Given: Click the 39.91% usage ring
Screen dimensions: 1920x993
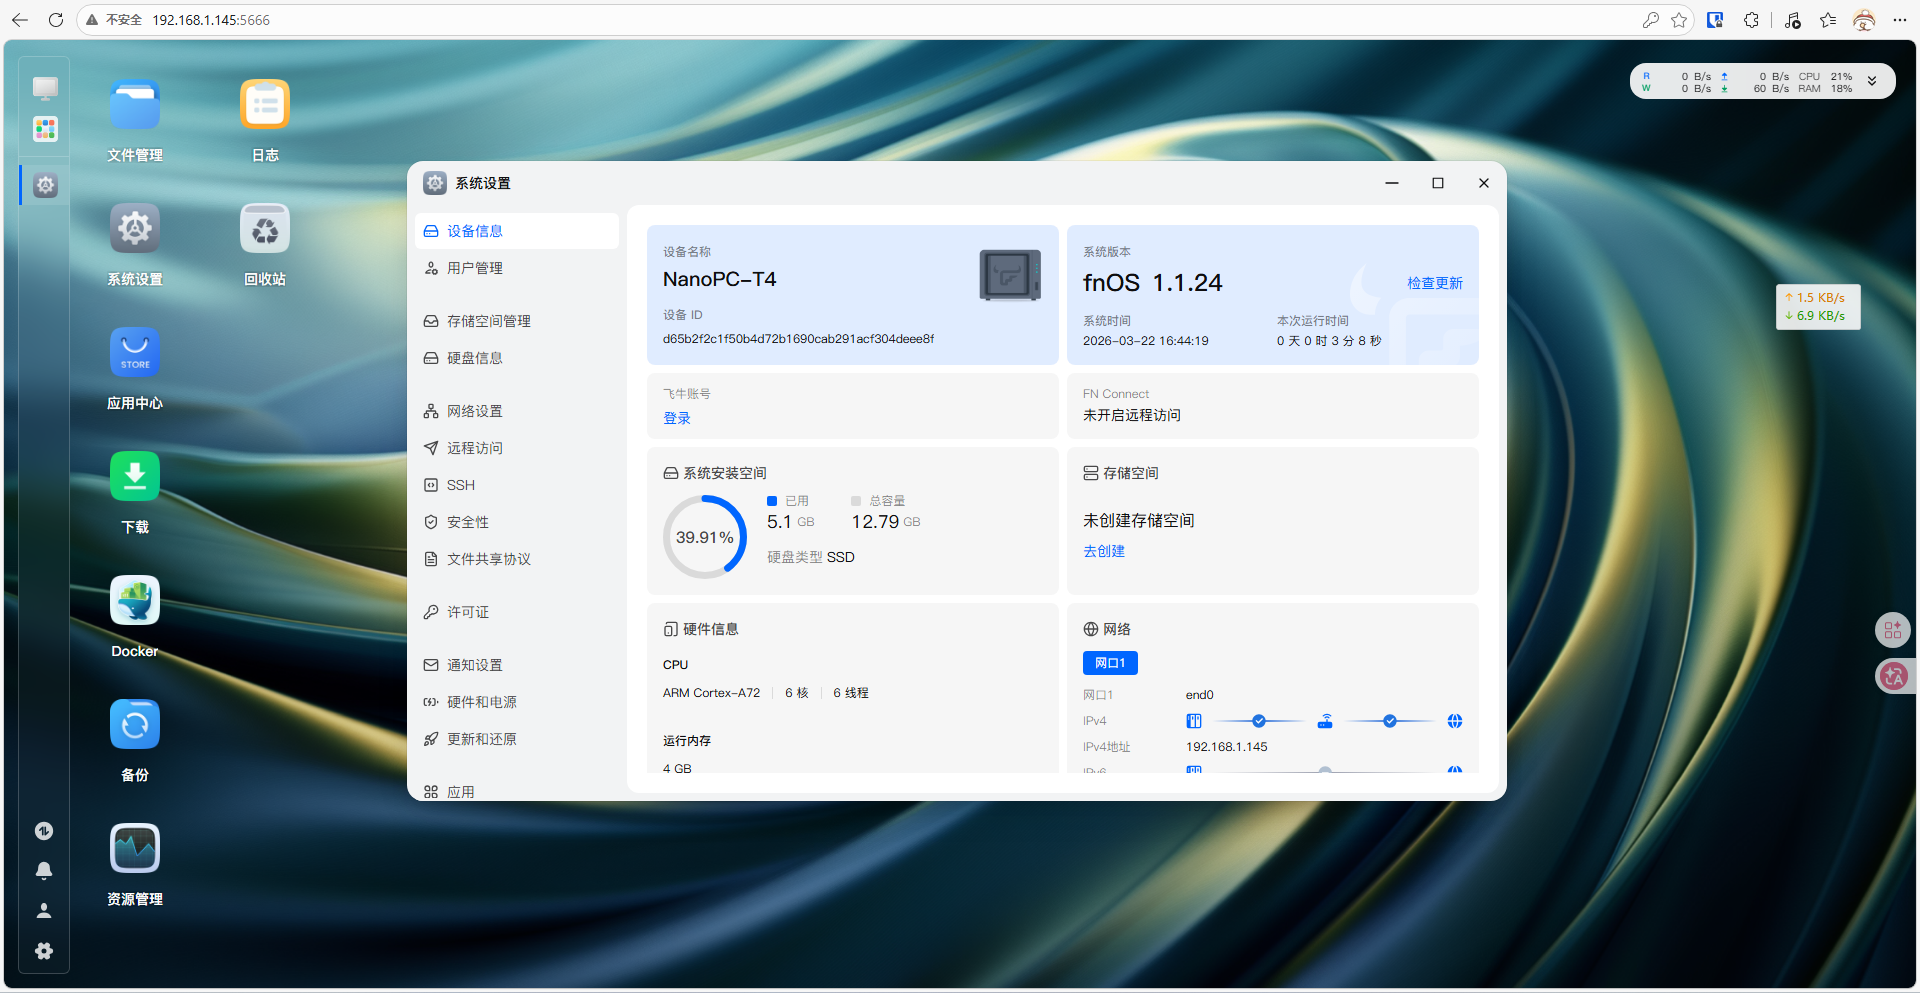Looking at the screenshot, I should point(705,537).
